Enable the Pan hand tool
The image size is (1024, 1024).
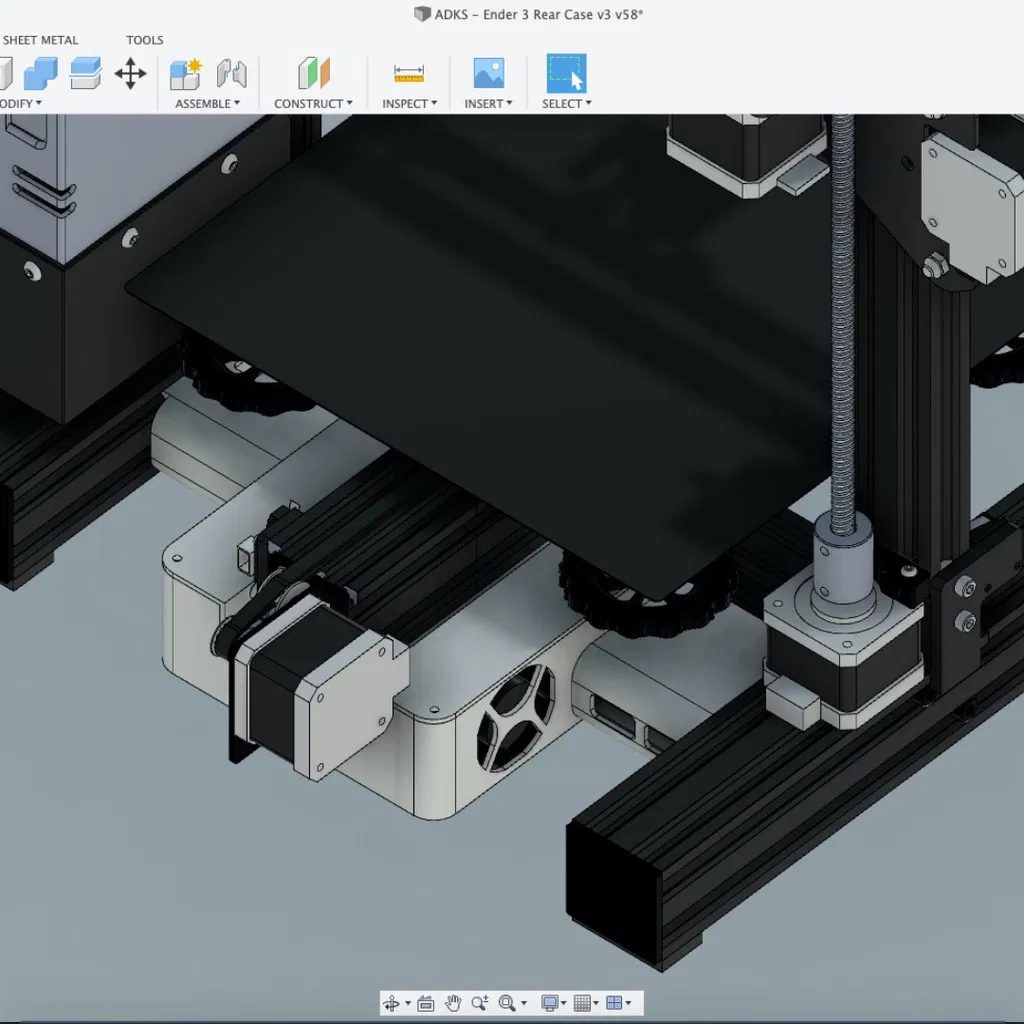click(x=453, y=1003)
